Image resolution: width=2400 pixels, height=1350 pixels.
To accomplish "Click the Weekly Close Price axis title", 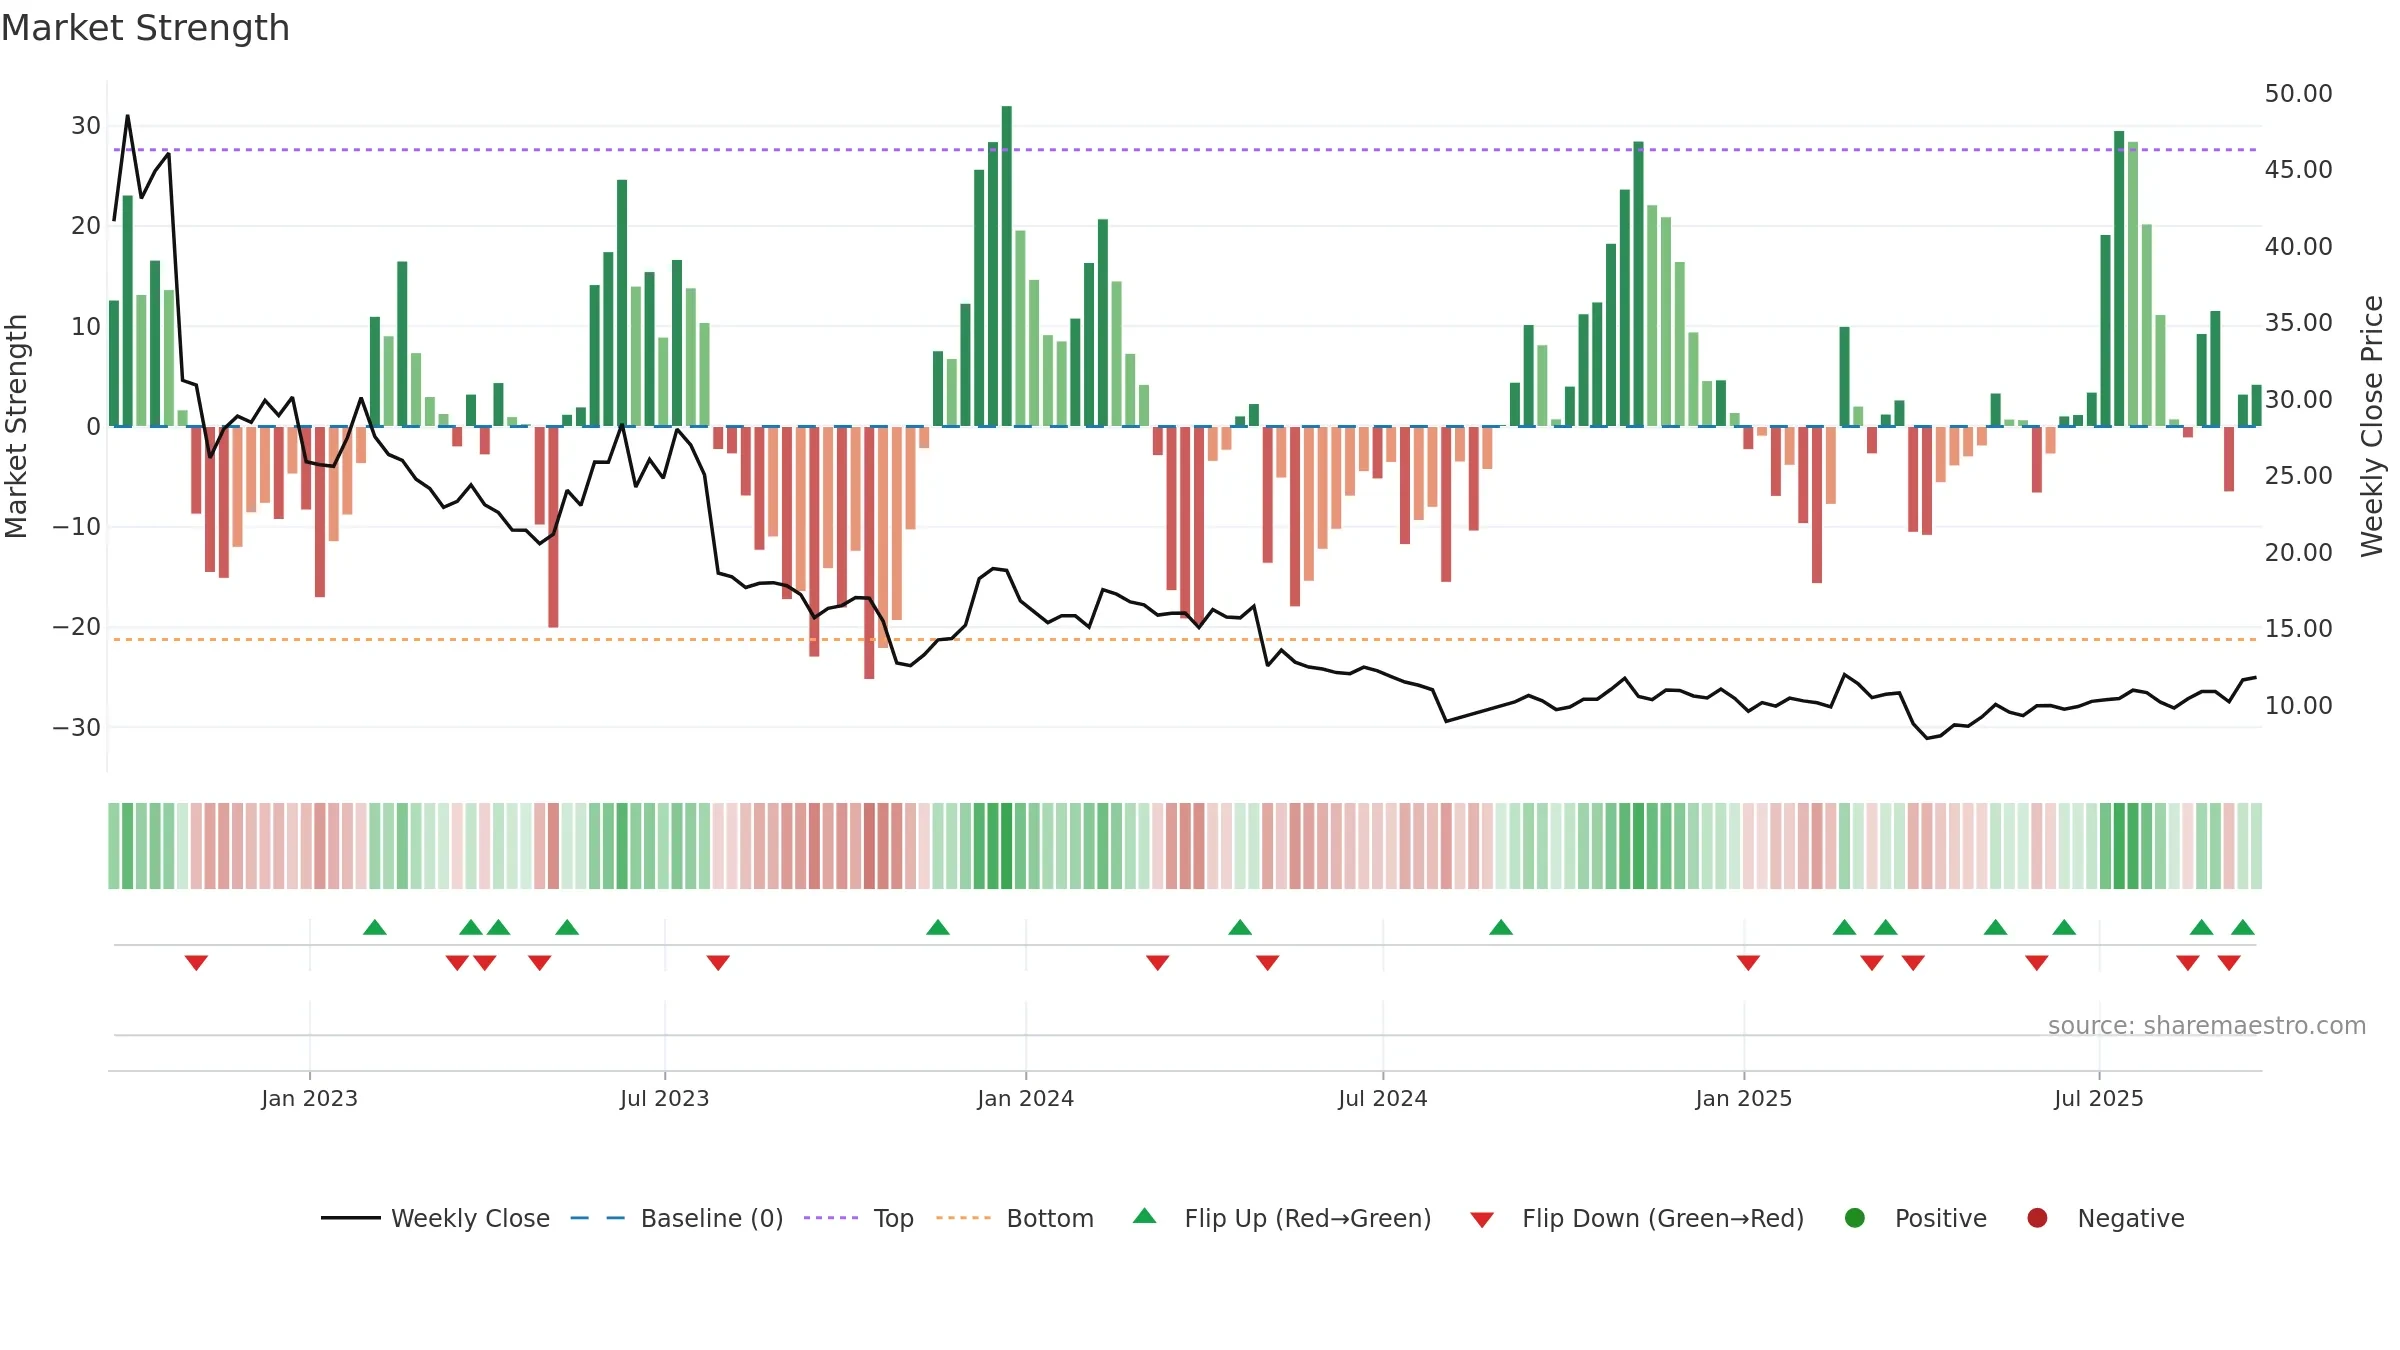I will [x=2372, y=426].
